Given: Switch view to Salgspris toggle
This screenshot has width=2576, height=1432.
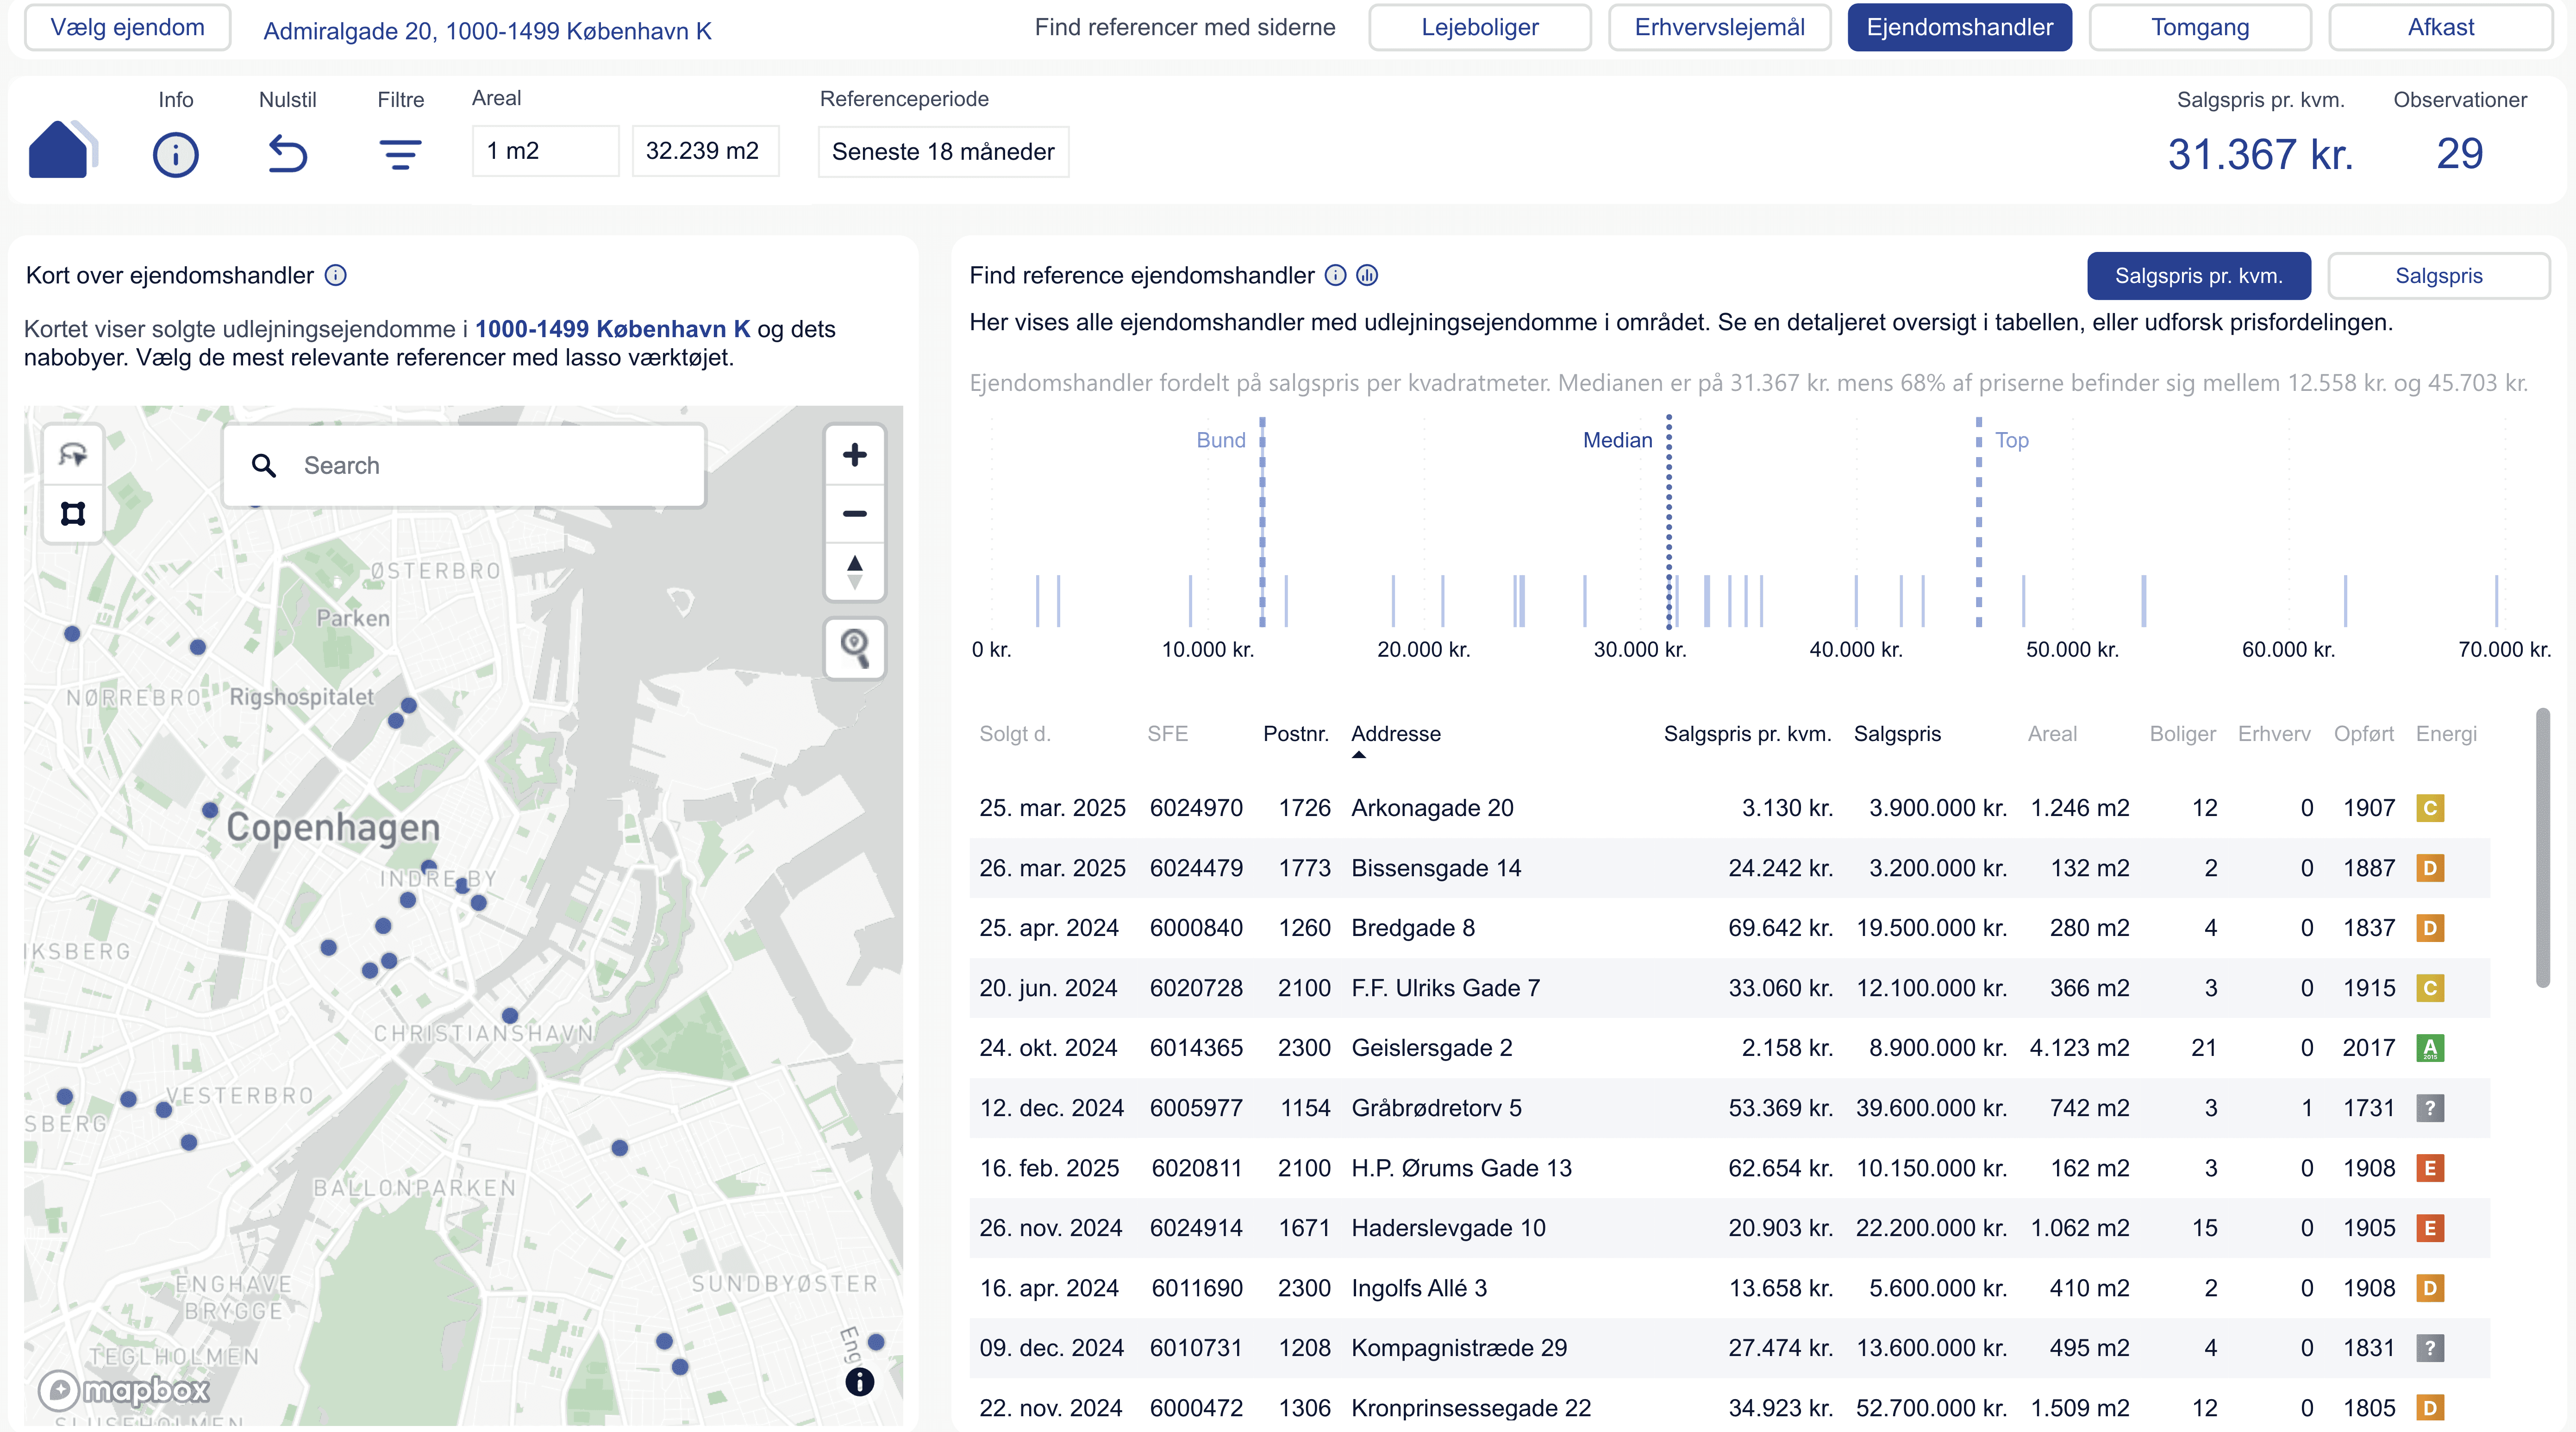Looking at the screenshot, I should click(2438, 276).
